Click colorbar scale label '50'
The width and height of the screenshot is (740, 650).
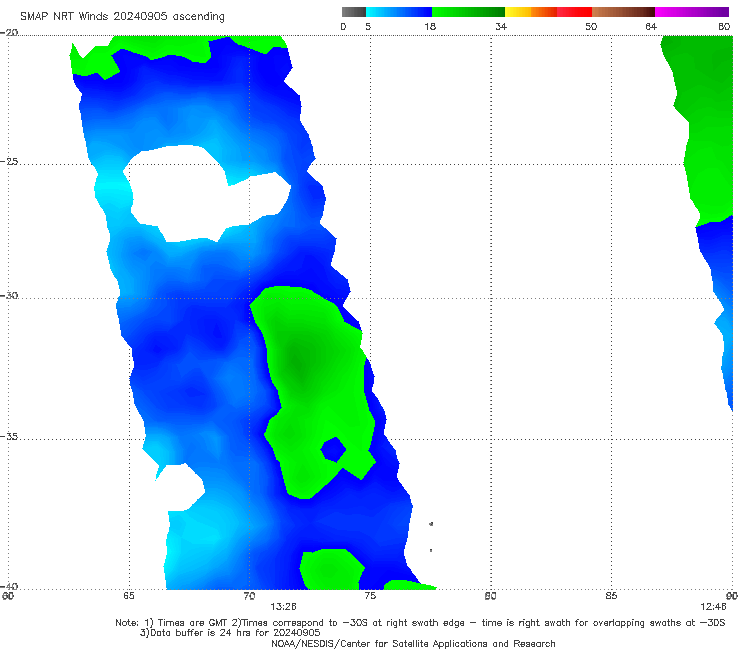pyautogui.click(x=591, y=27)
